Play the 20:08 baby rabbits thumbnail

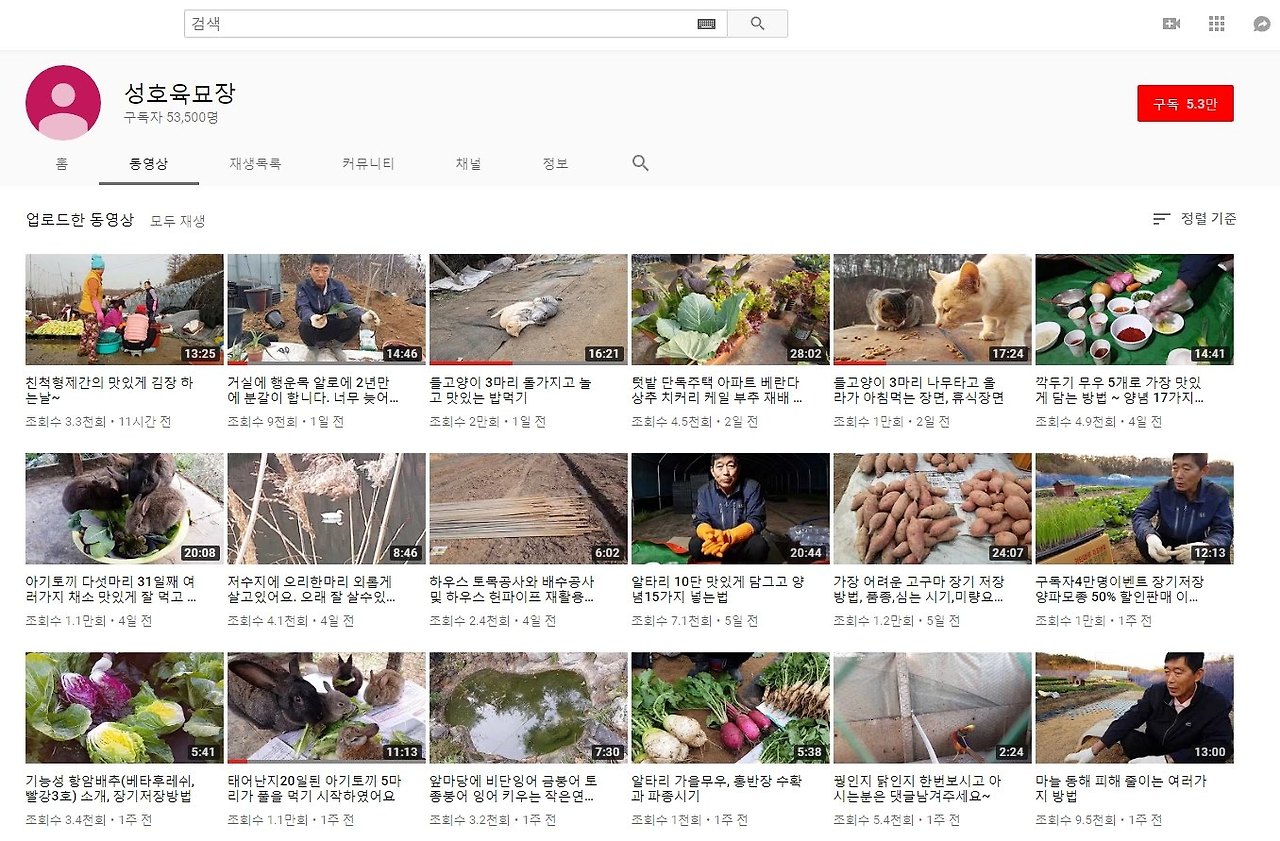pyautogui.click(x=125, y=509)
